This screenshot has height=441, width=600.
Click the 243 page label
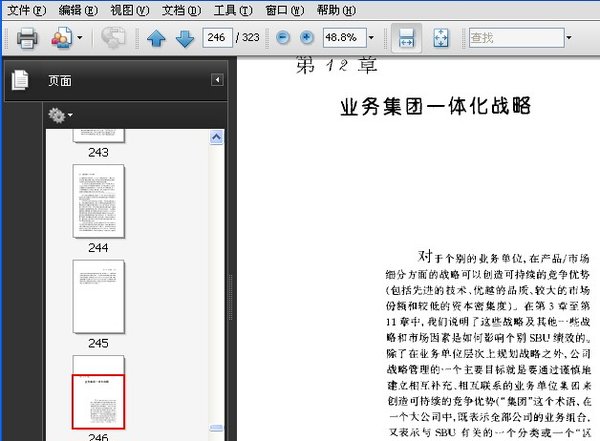(98, 152)
